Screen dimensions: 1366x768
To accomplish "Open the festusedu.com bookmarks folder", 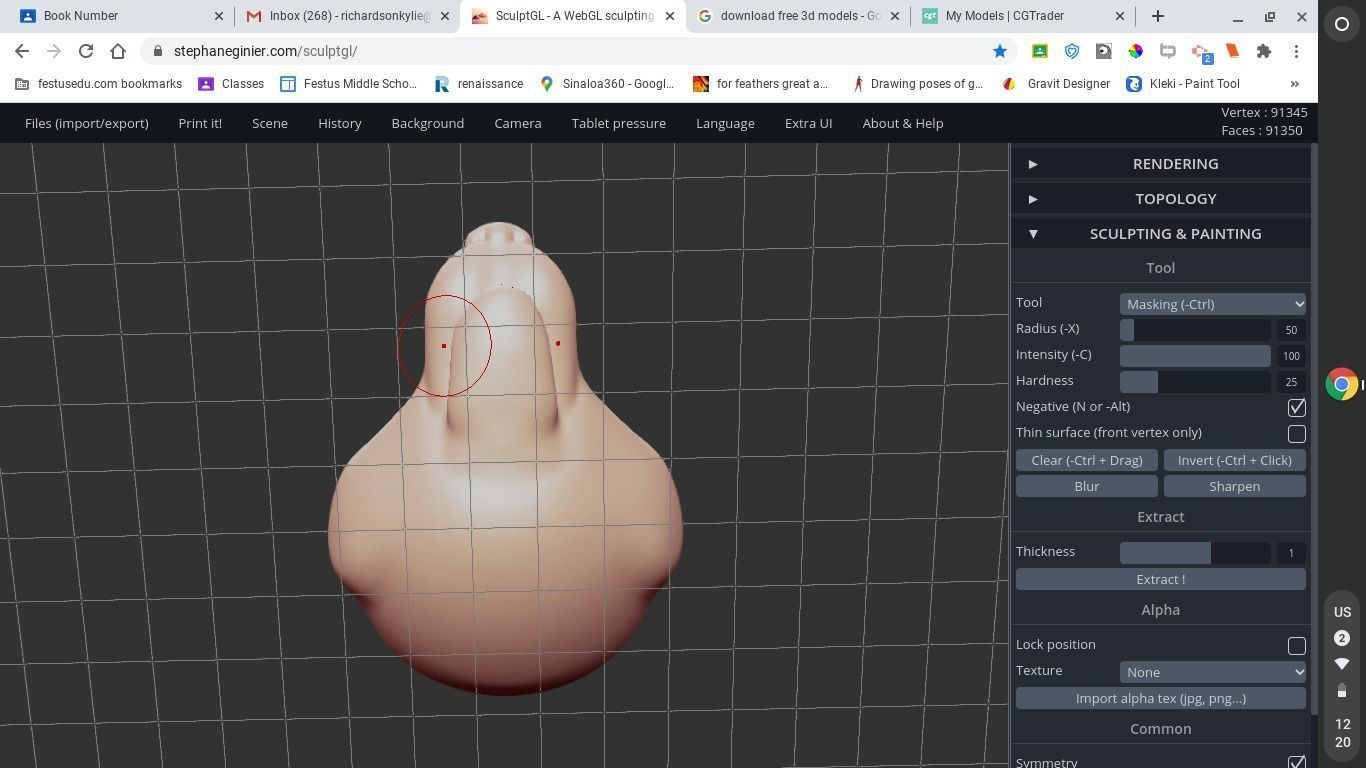I will [x=98, y=84].
